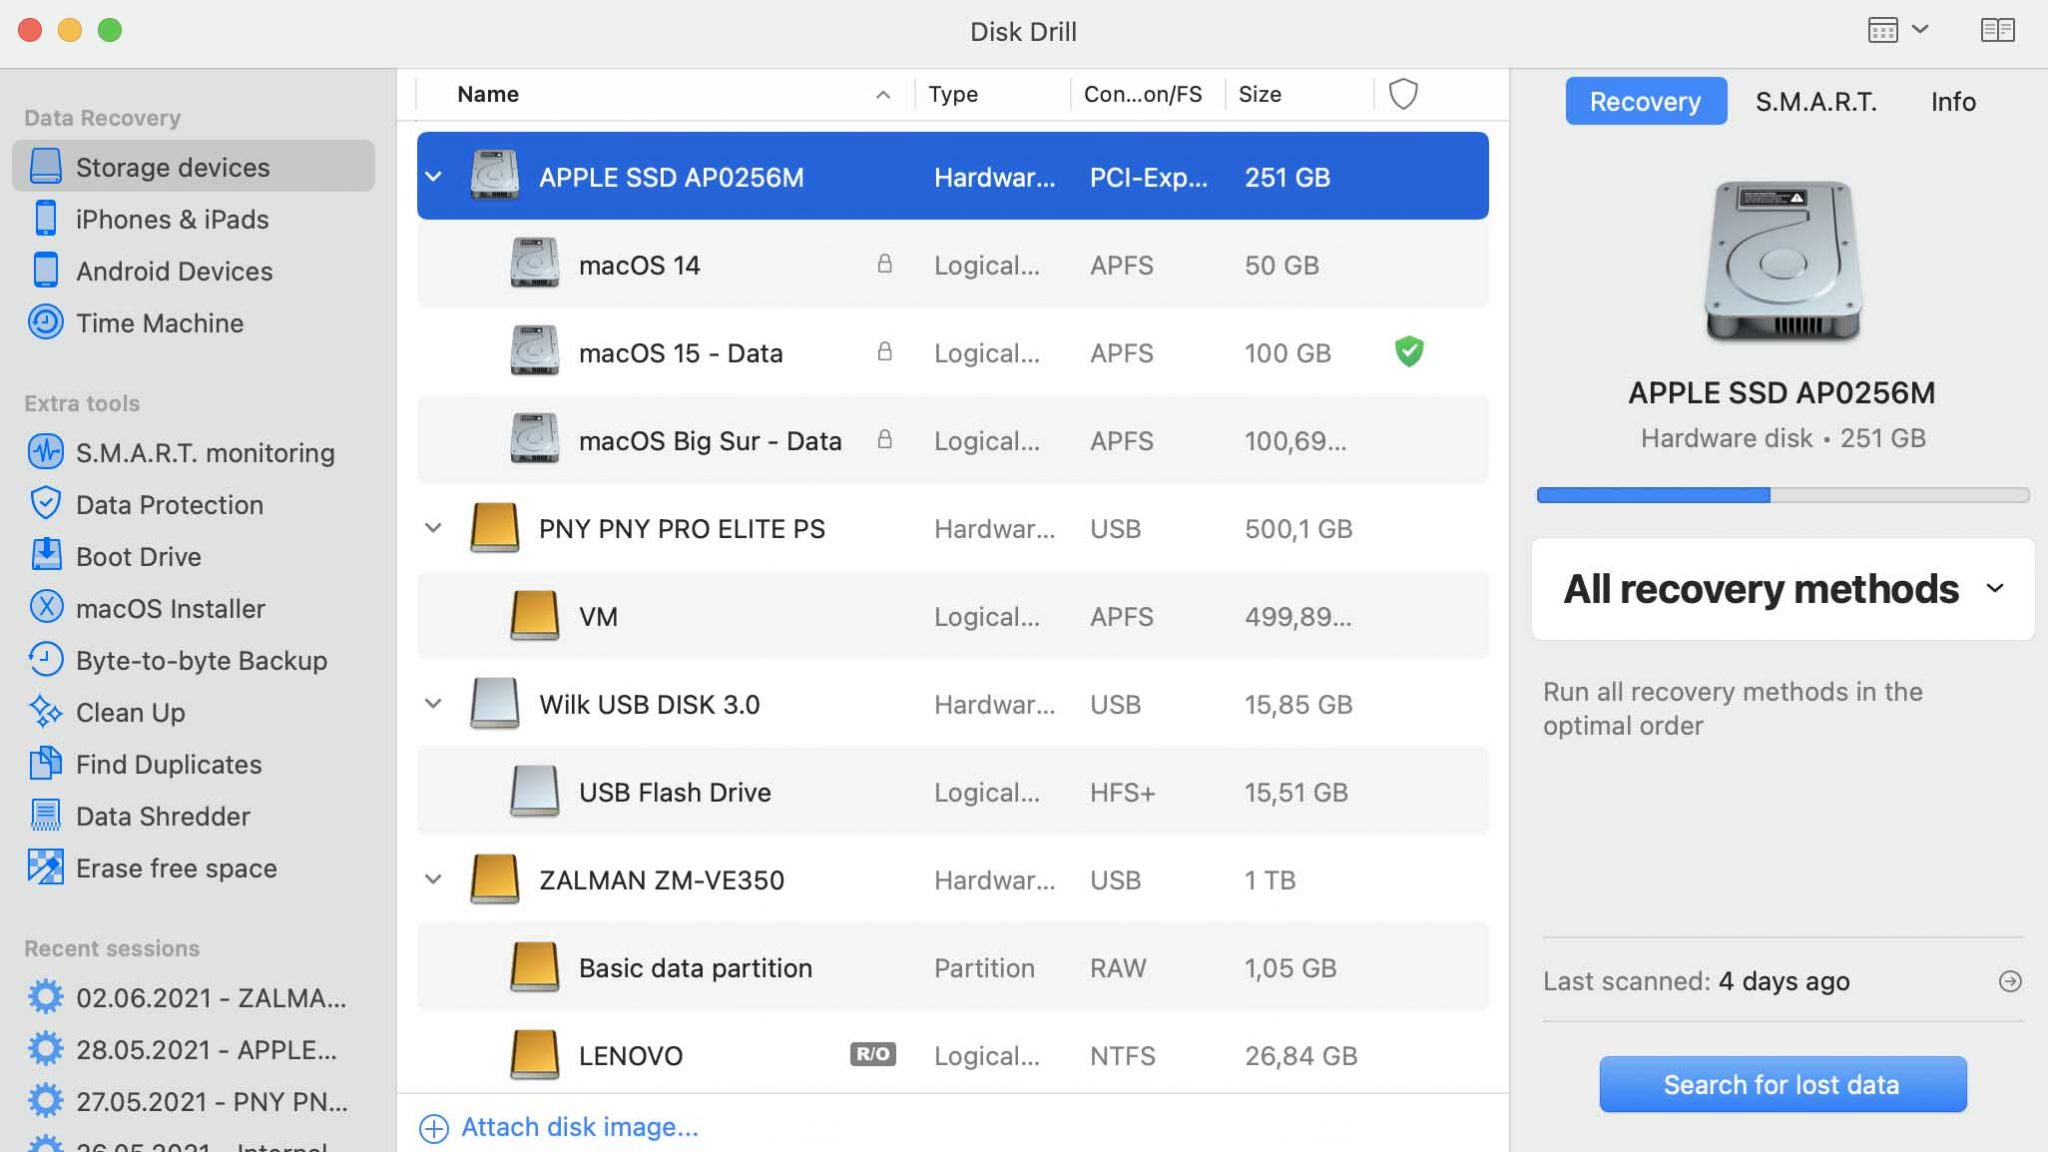The image size is (2048, 1152).
Task: Select the Erase free space tool
Action: click(x=176, y=868)
